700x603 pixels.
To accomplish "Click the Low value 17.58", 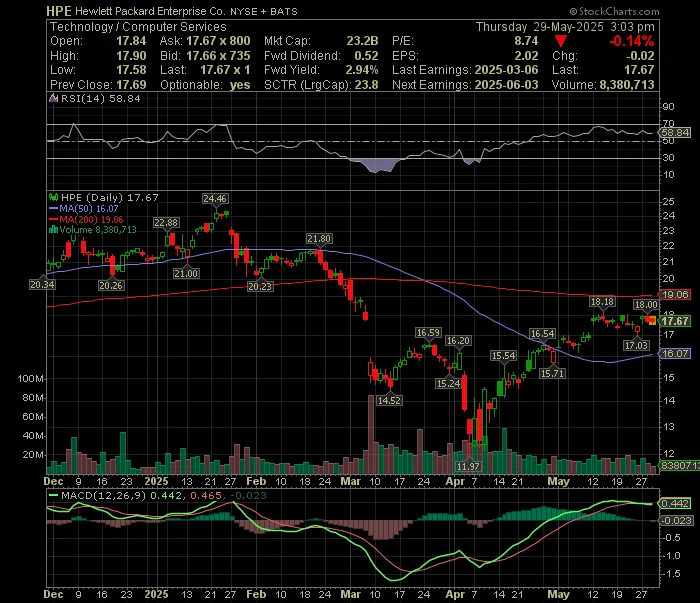I will 131,70.
